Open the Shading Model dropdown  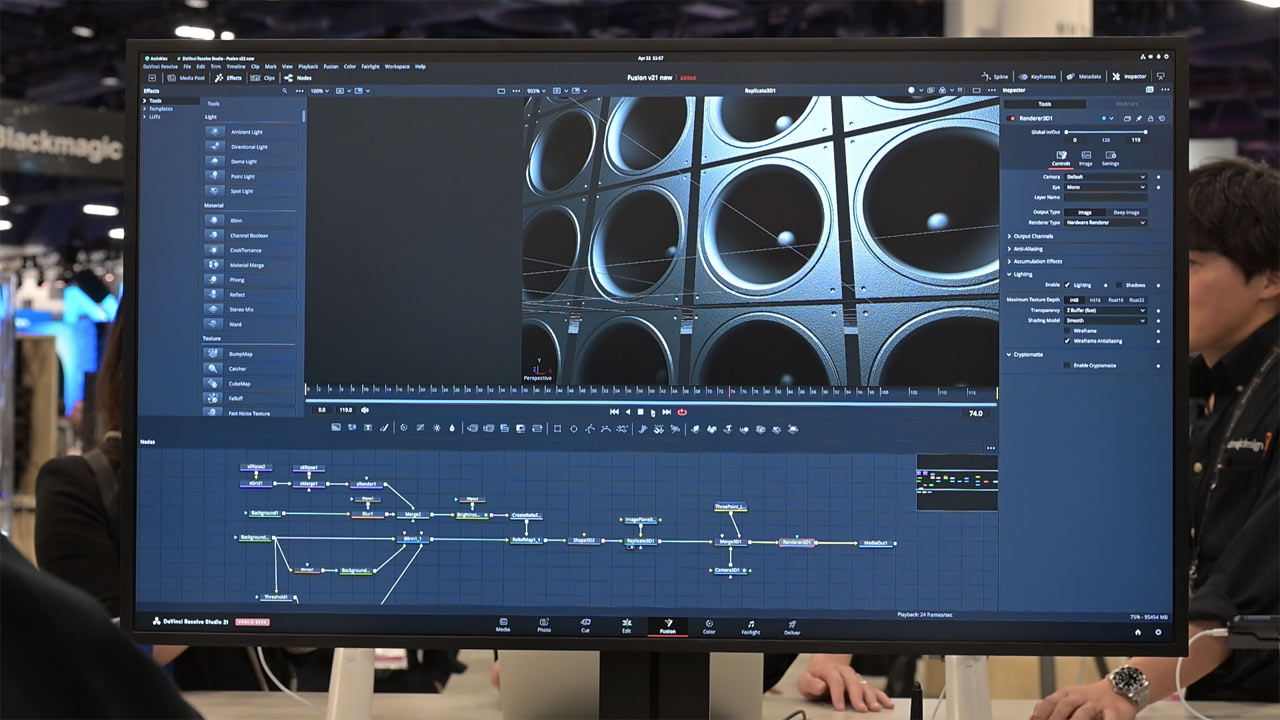click(x=1105, y=320)
